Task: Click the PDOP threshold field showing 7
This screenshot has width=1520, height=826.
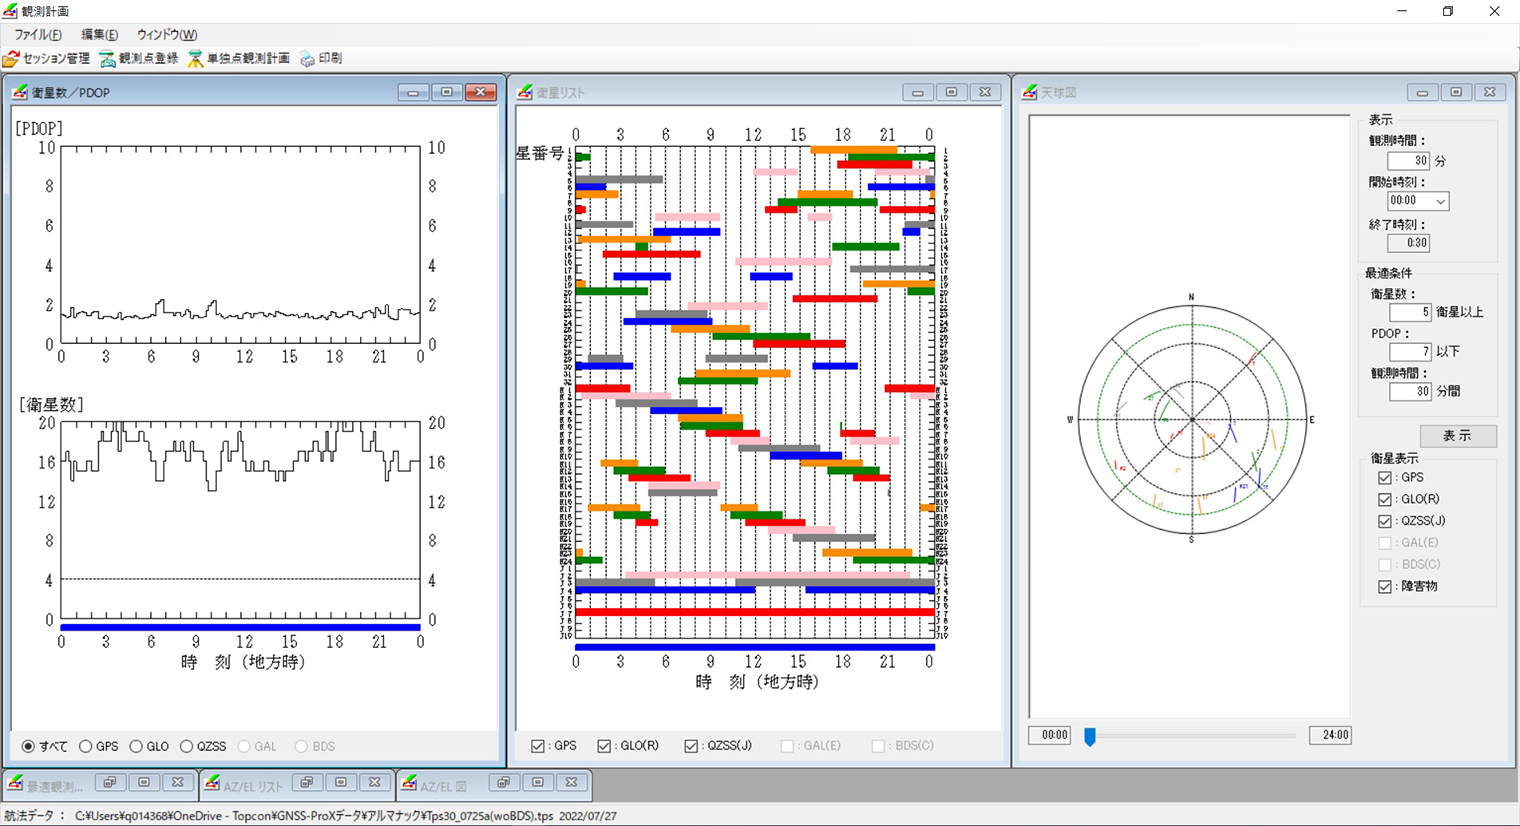Action: point(1410,352)
